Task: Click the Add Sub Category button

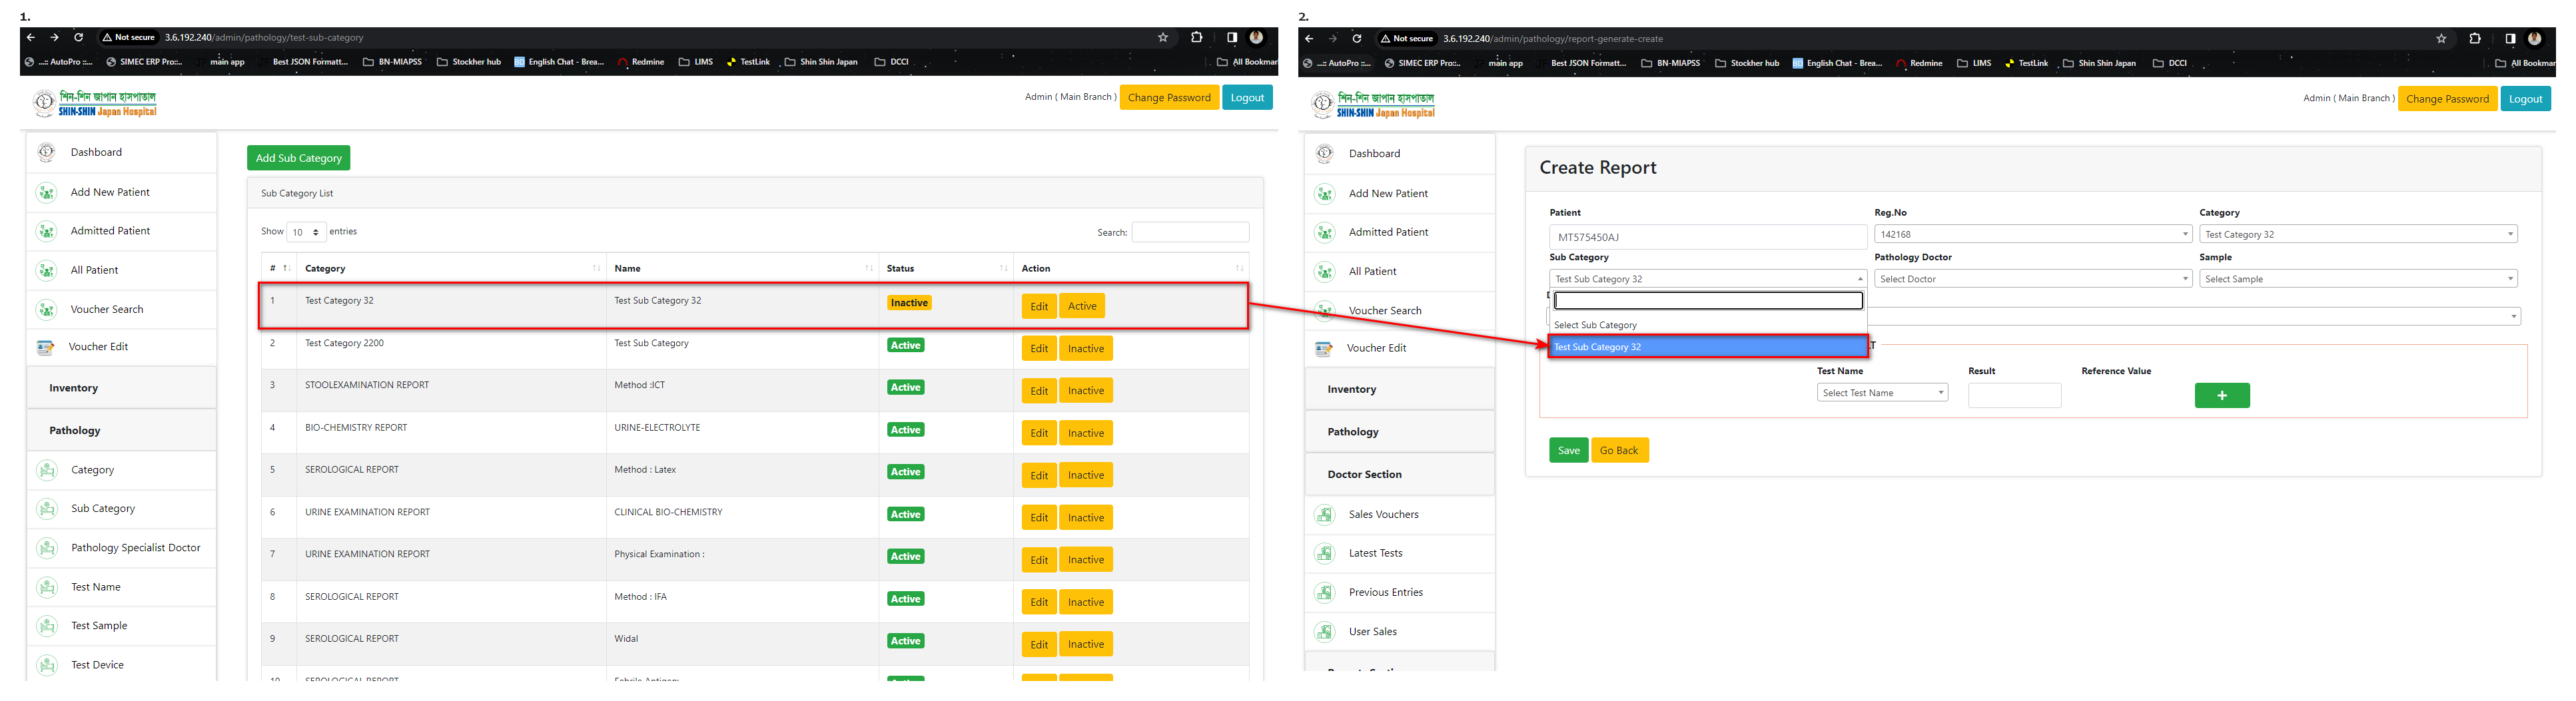Action: pos(298,158)
